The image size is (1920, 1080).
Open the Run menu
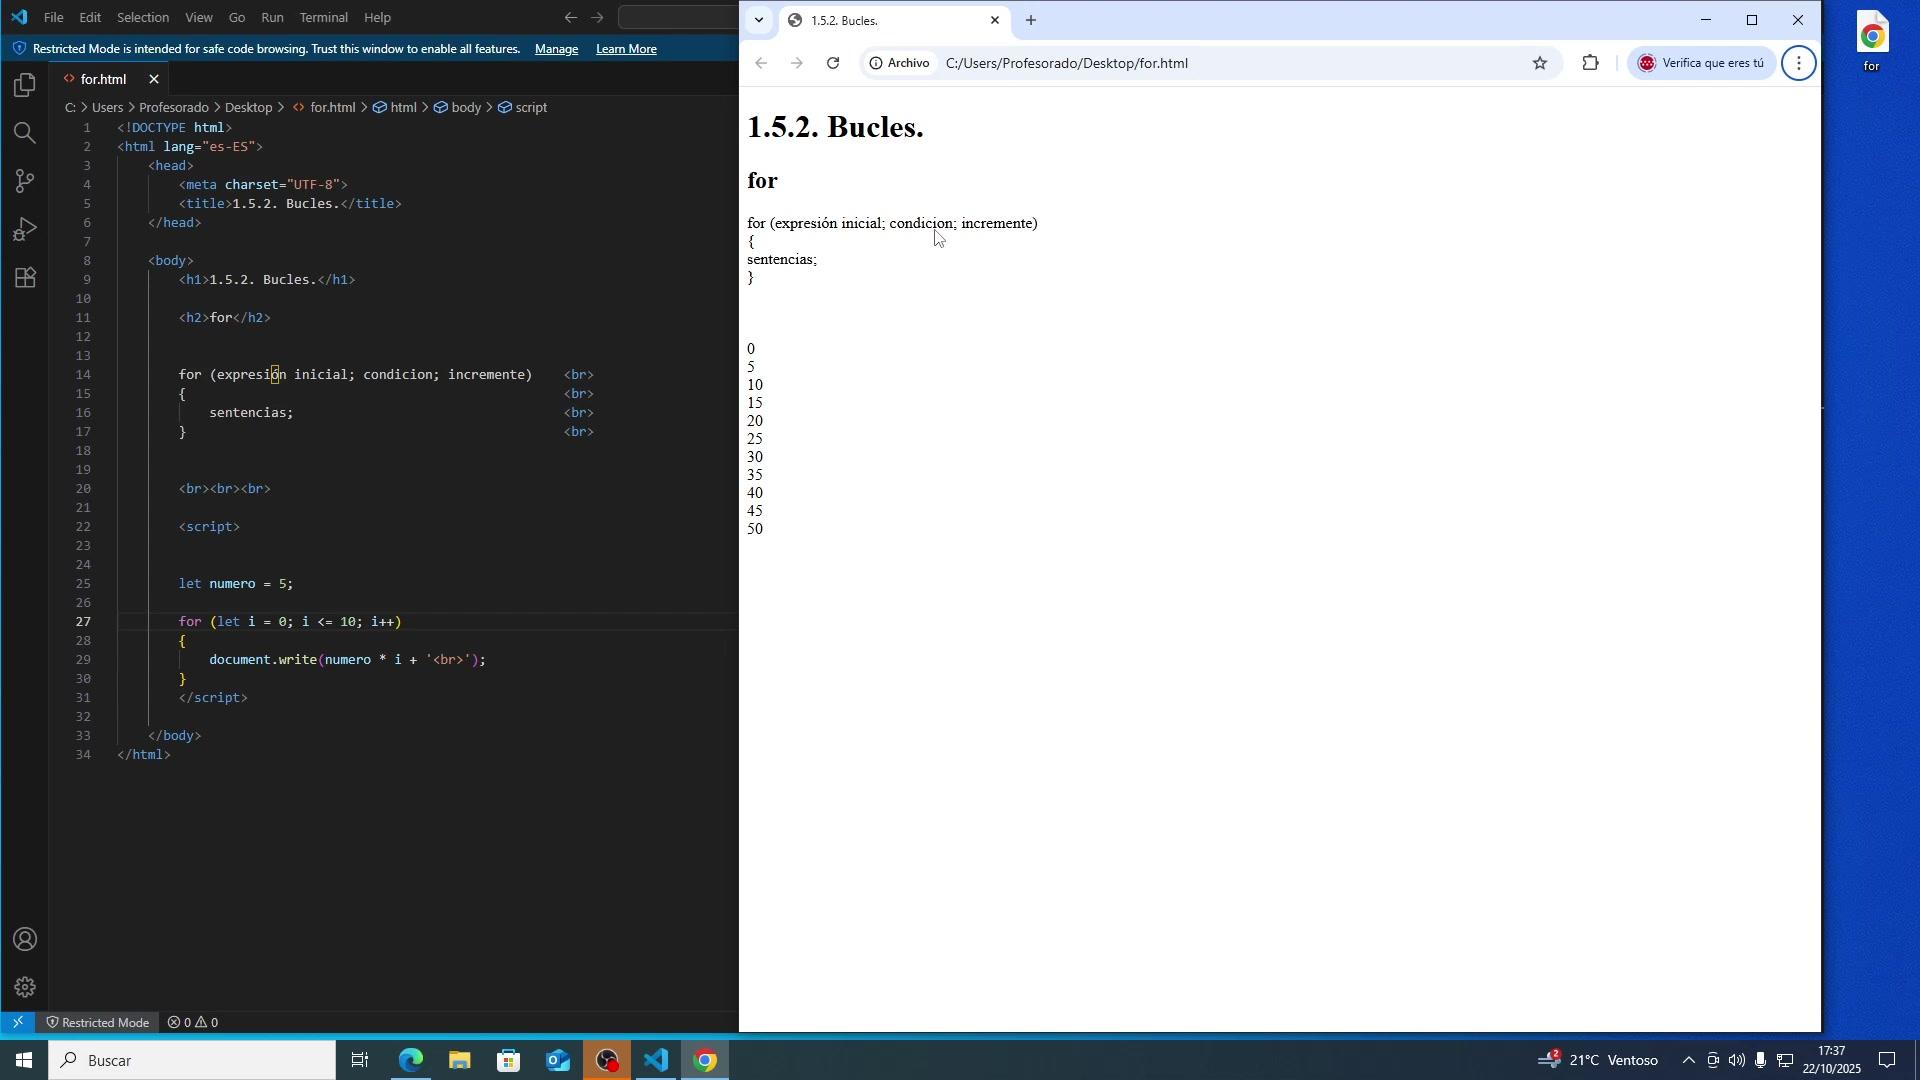[x=272, y=17]
